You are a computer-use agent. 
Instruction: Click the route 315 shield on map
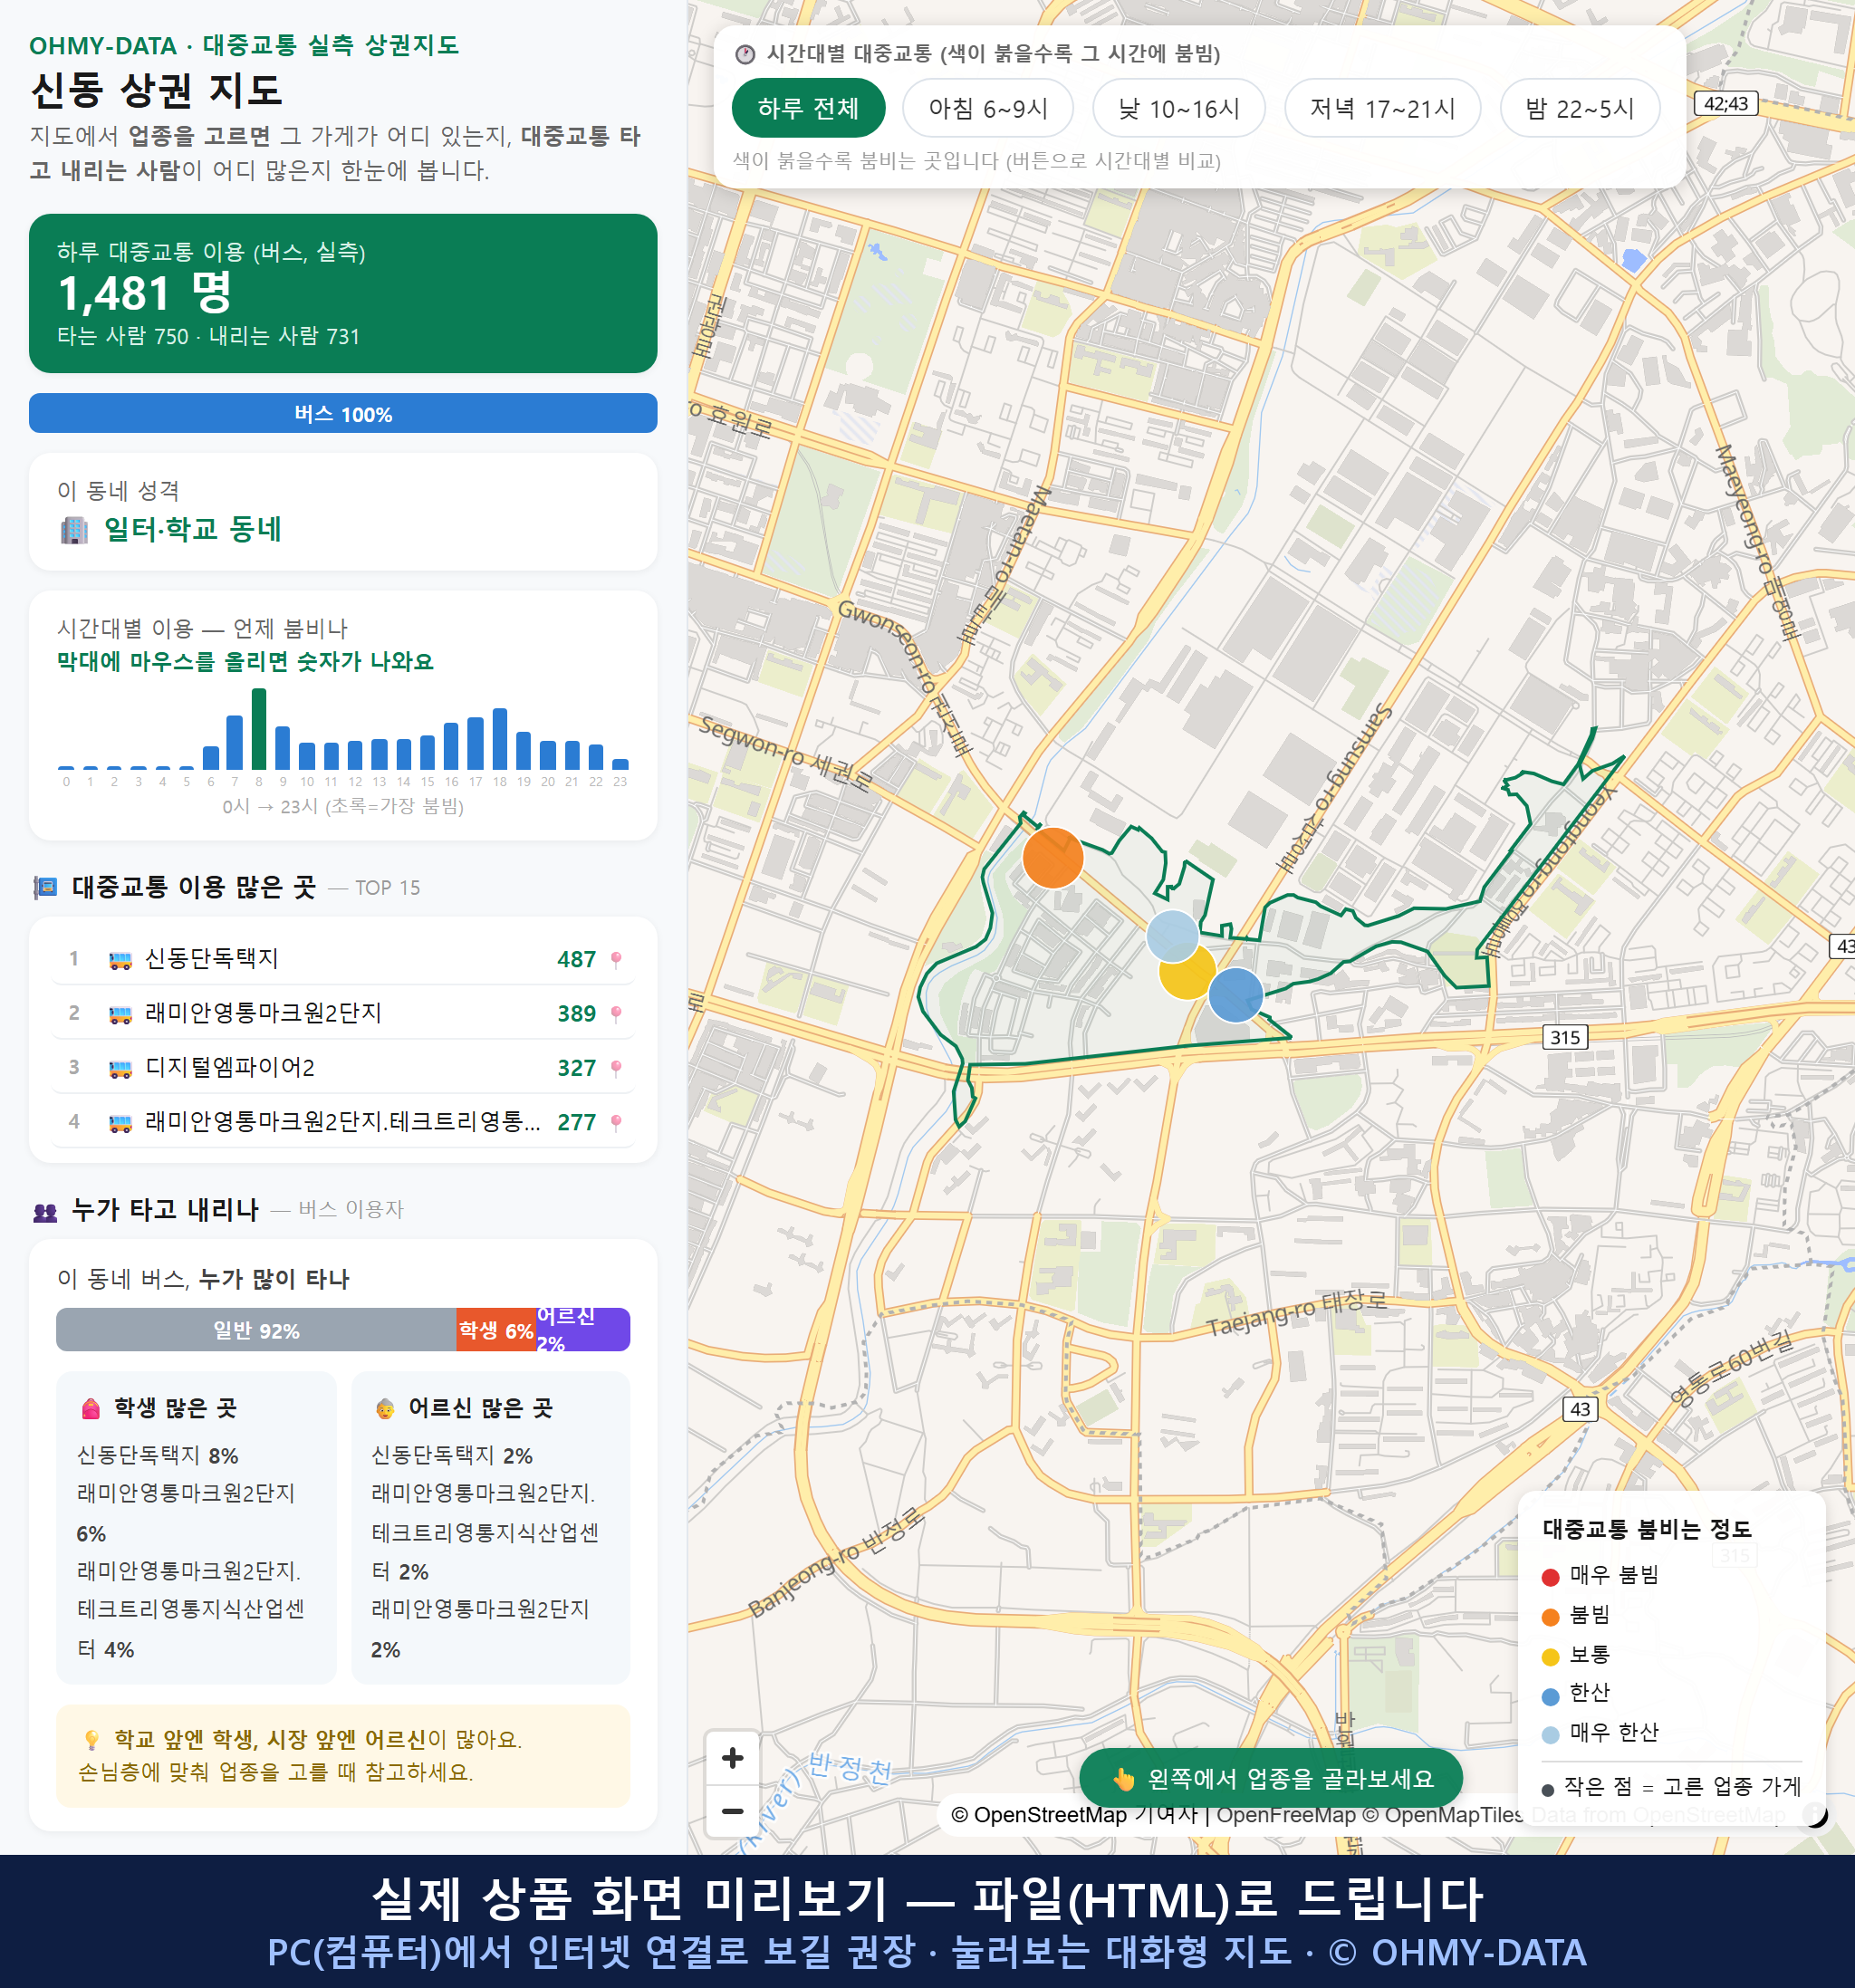[1565, 1037]
